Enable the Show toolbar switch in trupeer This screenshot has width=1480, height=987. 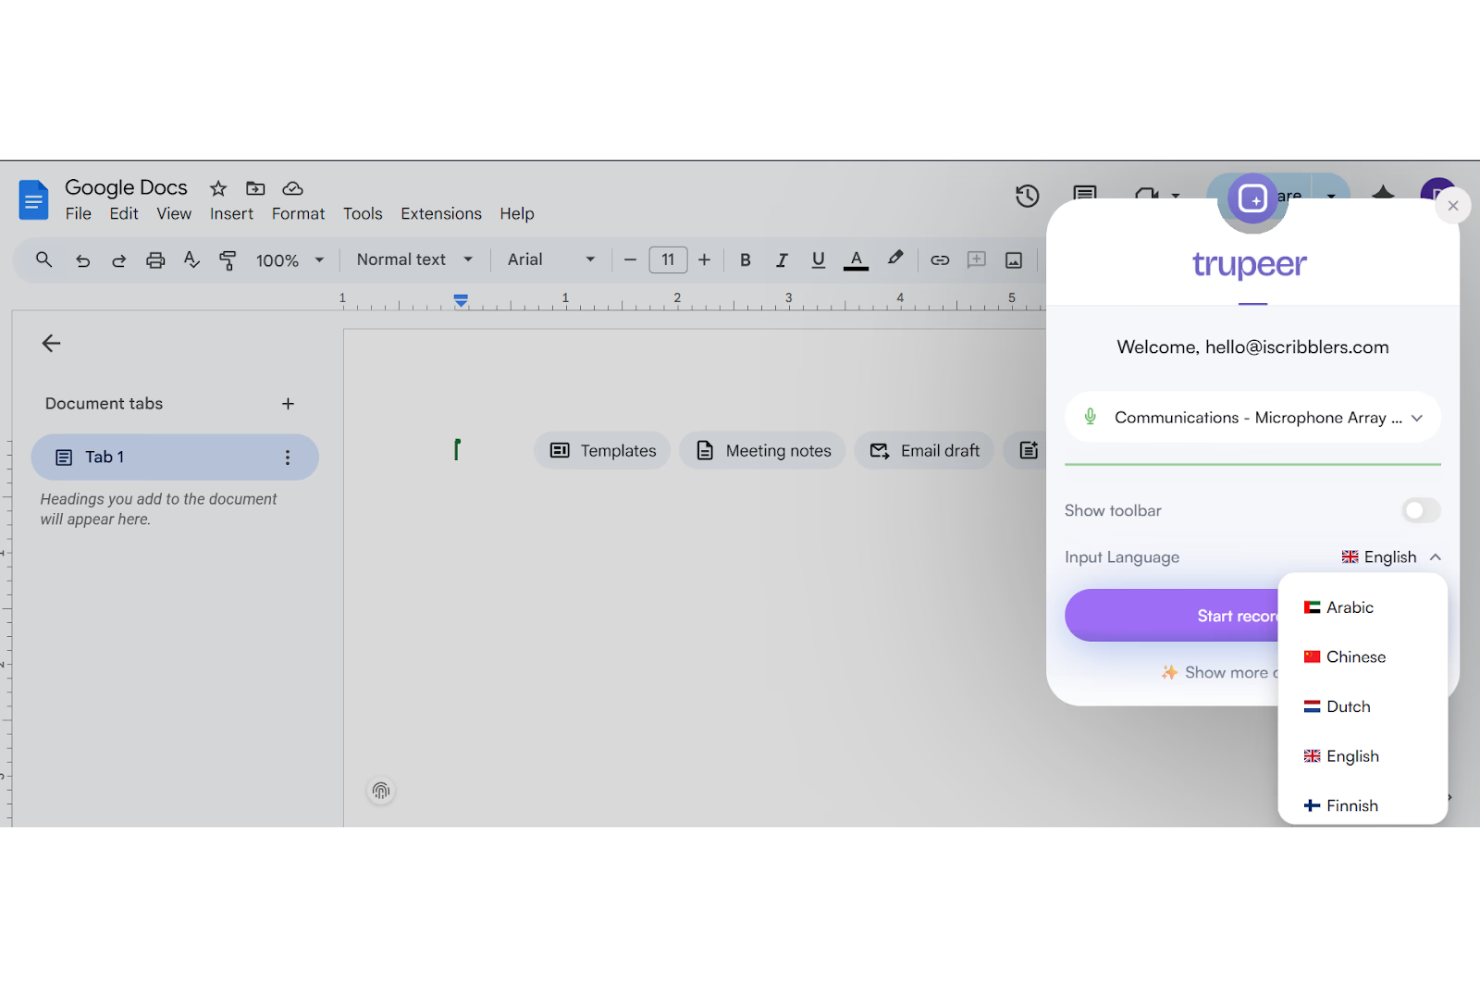tap(1420, 510)
